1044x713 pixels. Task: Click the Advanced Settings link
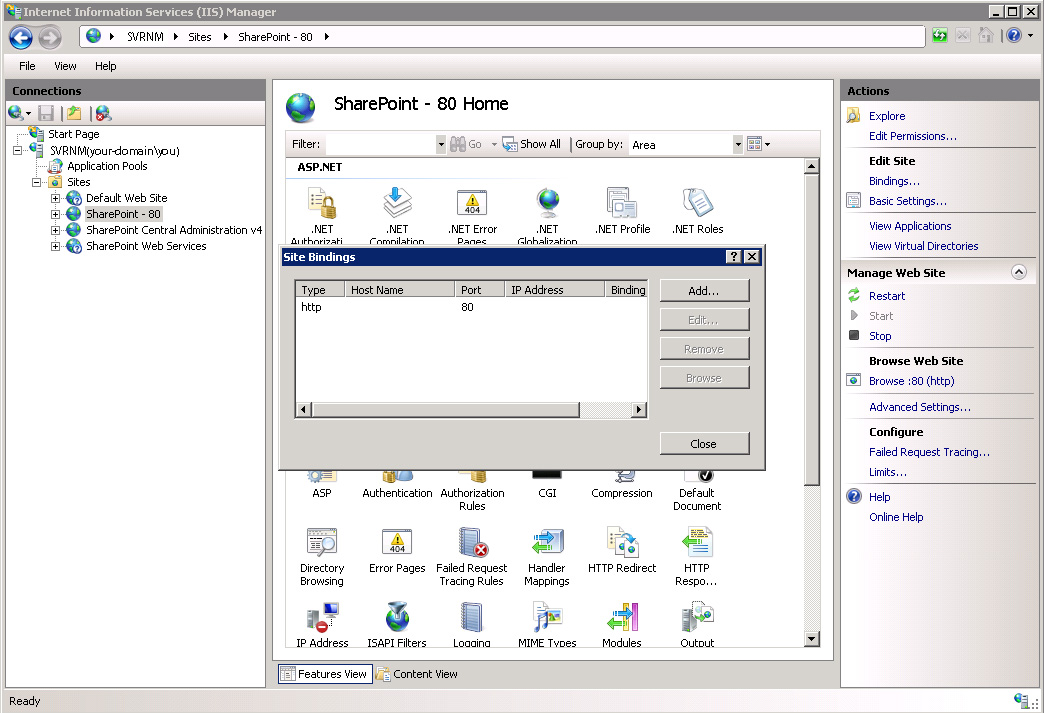click(x=919, y=407)
